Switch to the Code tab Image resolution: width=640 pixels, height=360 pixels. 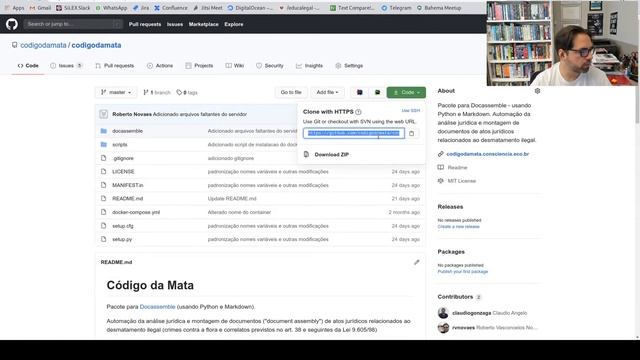28,66
